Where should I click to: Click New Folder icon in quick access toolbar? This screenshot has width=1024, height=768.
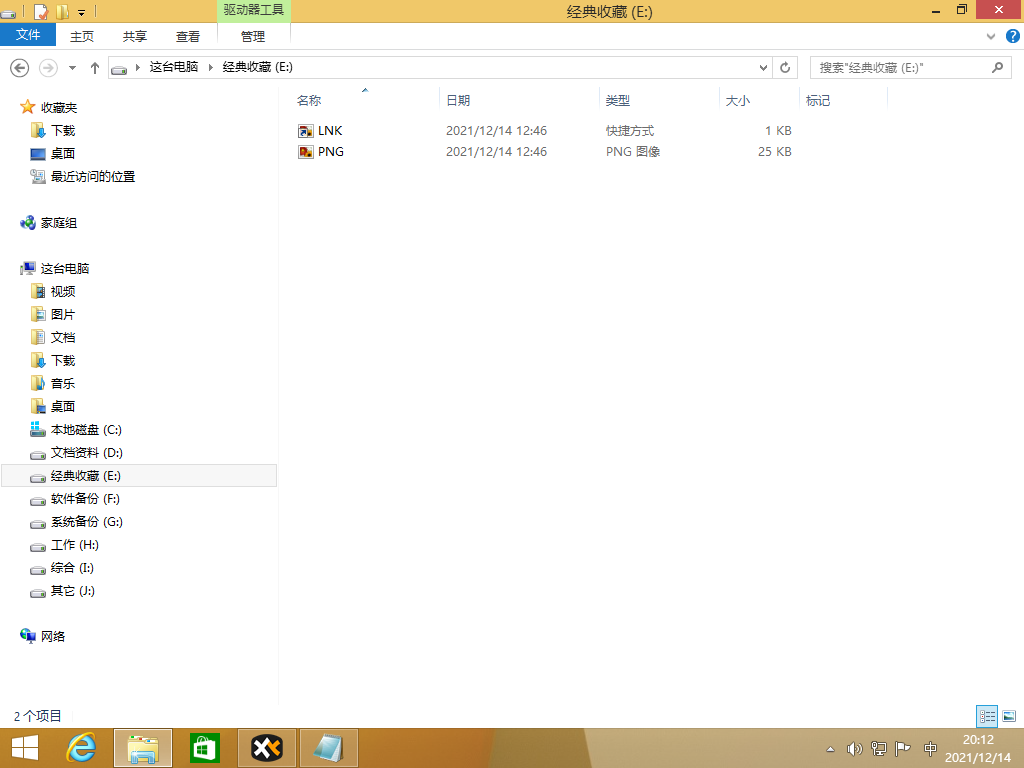click(x=62, y=12)
